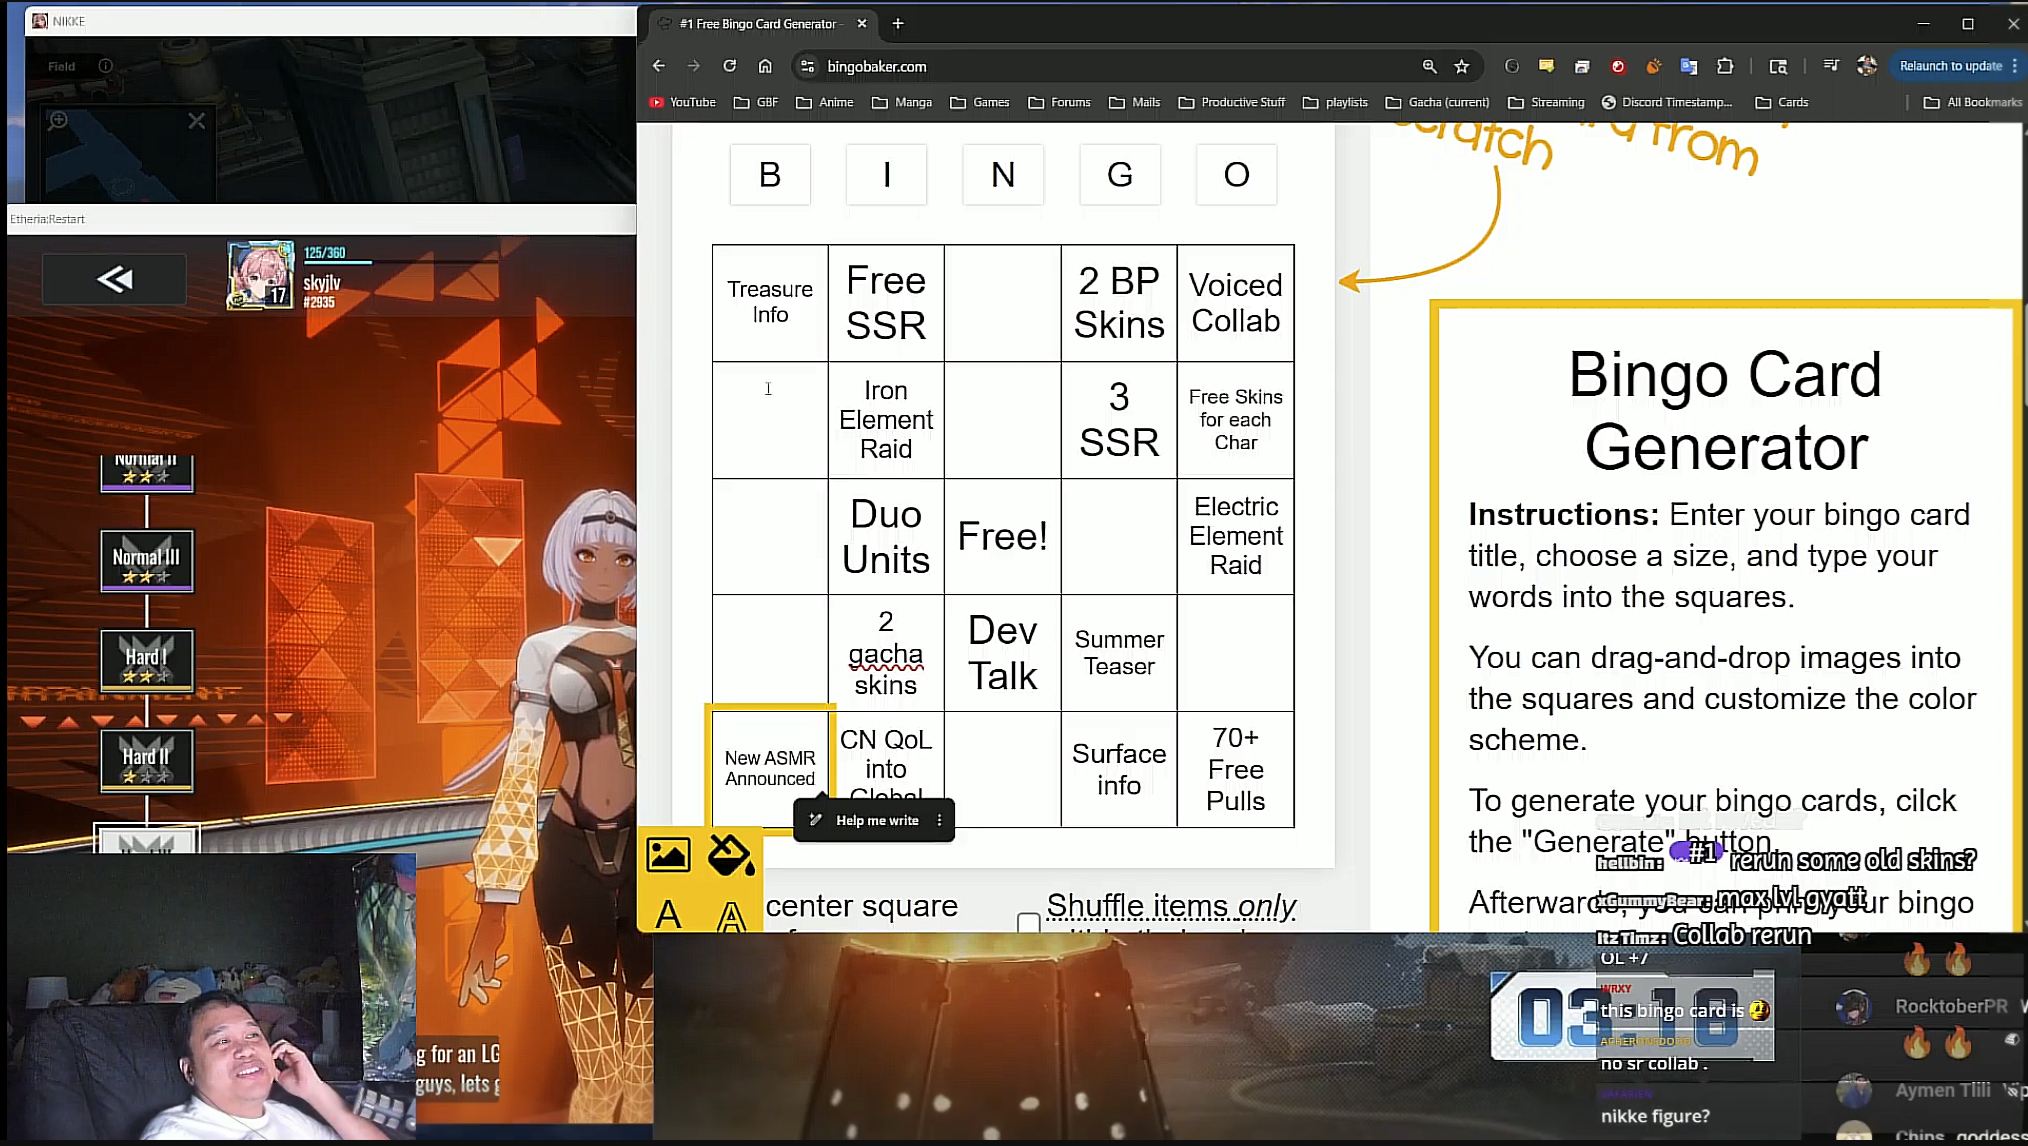Toggle the Shuffle items only checkbox
The image size is (2028, 1146).
(1028, 921)
